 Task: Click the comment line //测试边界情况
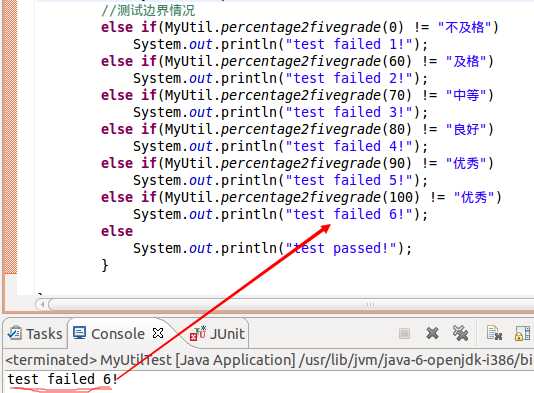(x=148, y=11)
